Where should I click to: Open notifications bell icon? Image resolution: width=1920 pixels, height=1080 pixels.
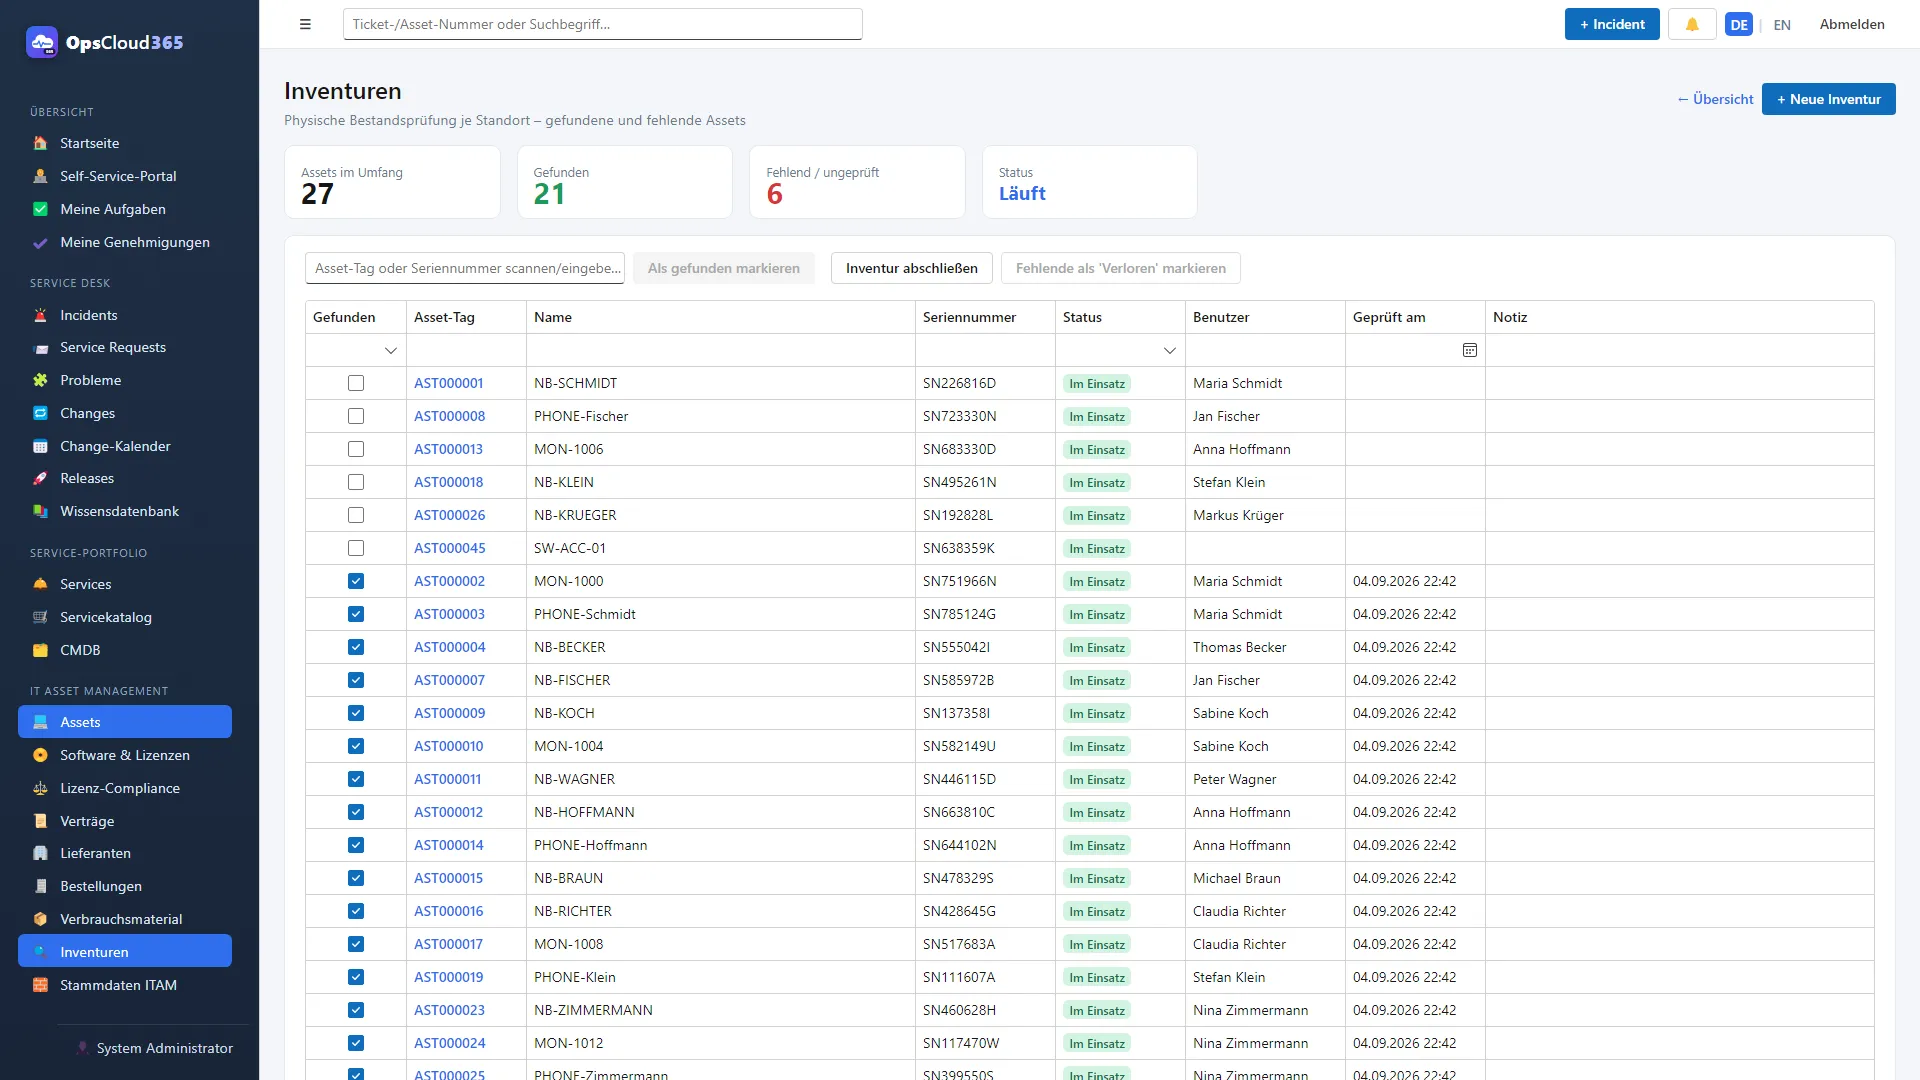click(x=1692, y=24)
